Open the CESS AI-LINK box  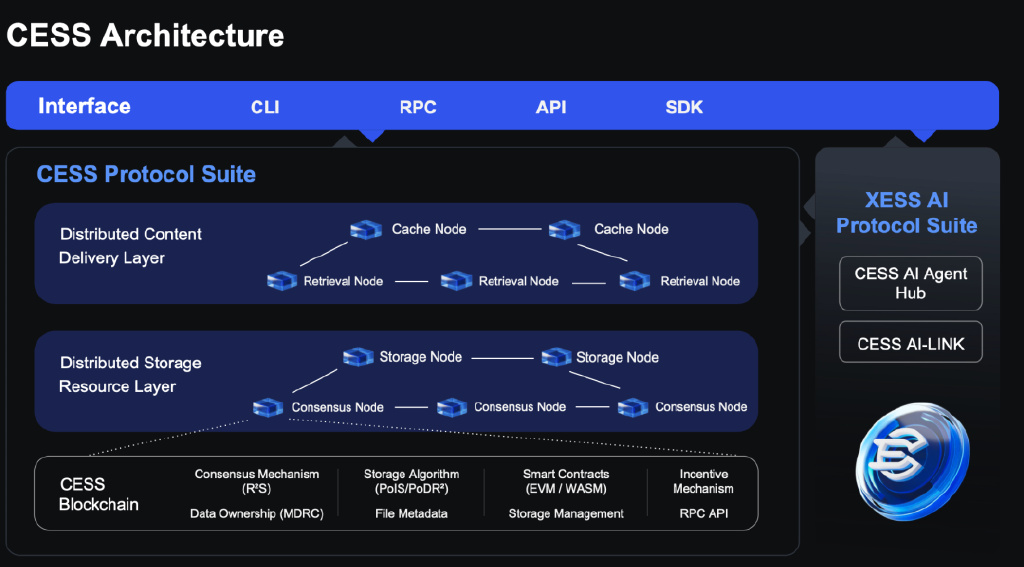[910, 342]
